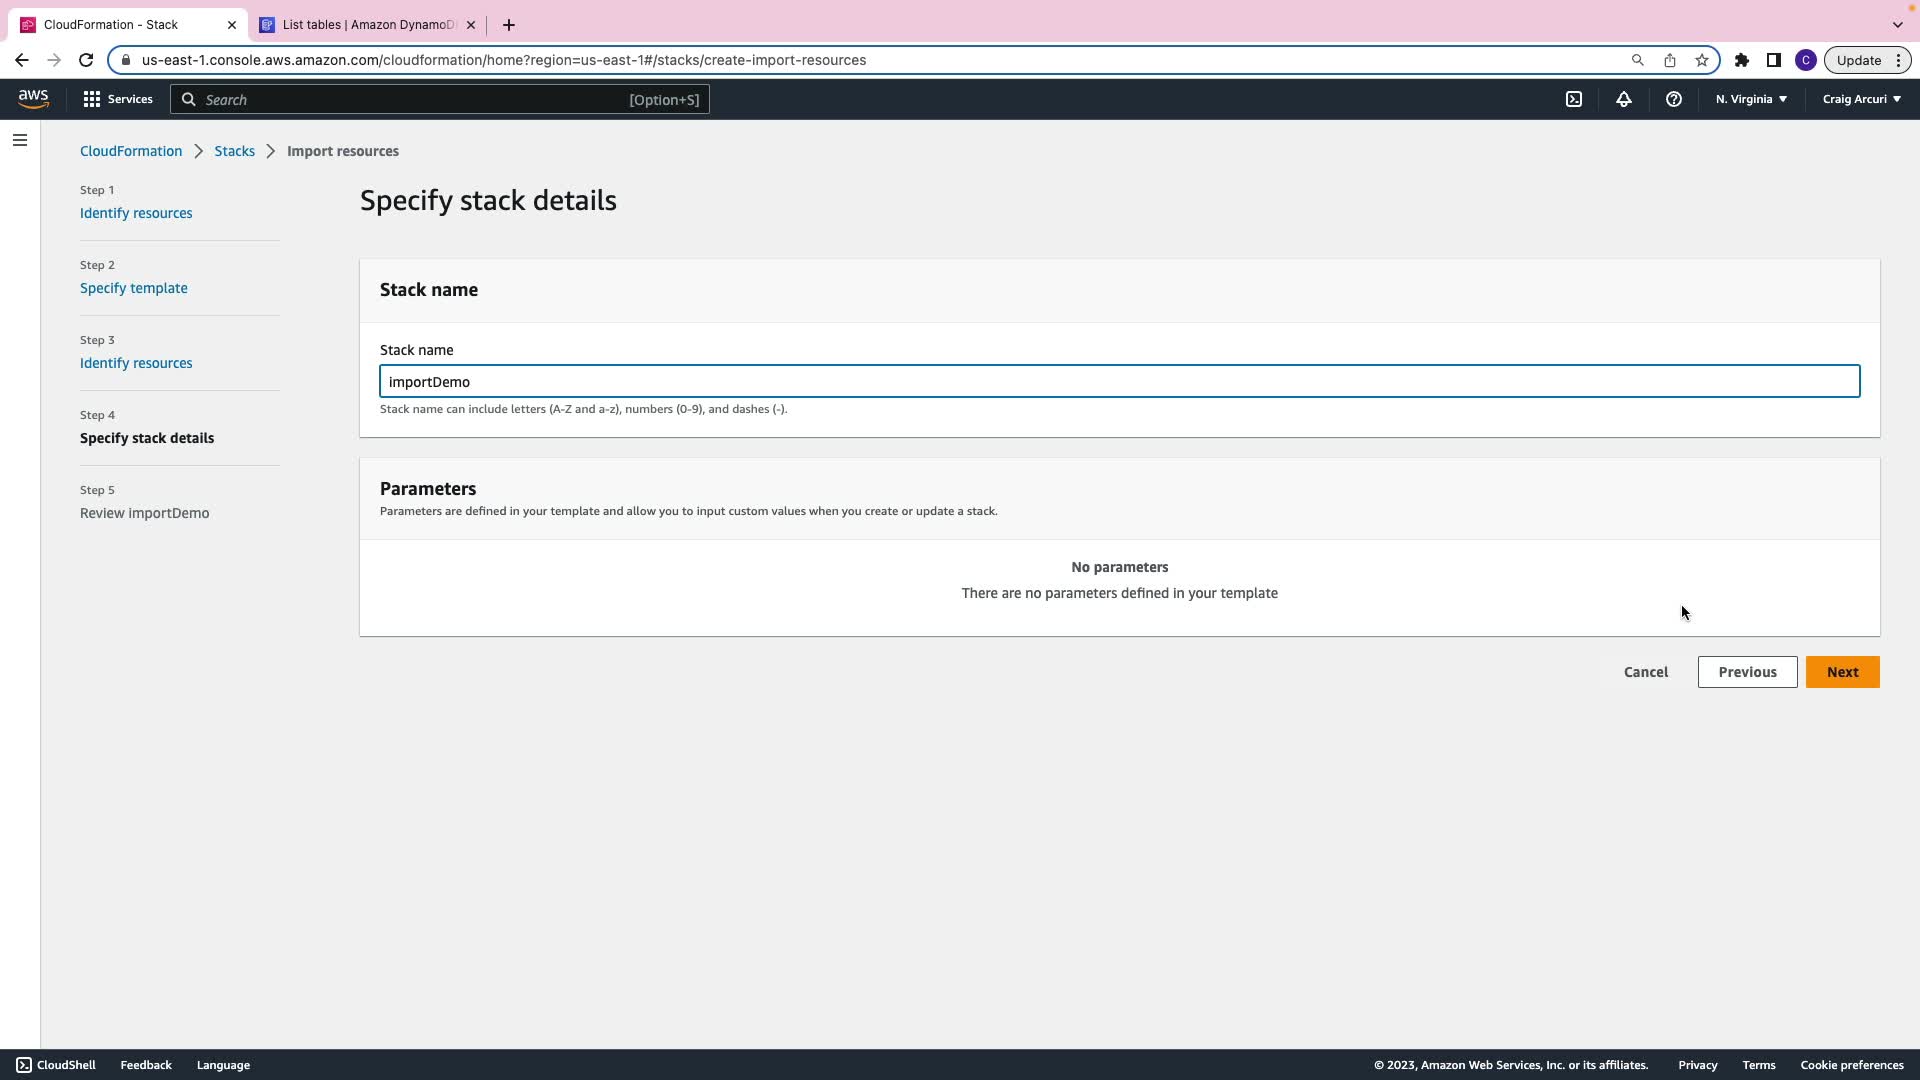Click the Previous button
Image resolution: width=1920 pixels, height=1080 pixels.
click(1747, 672)
